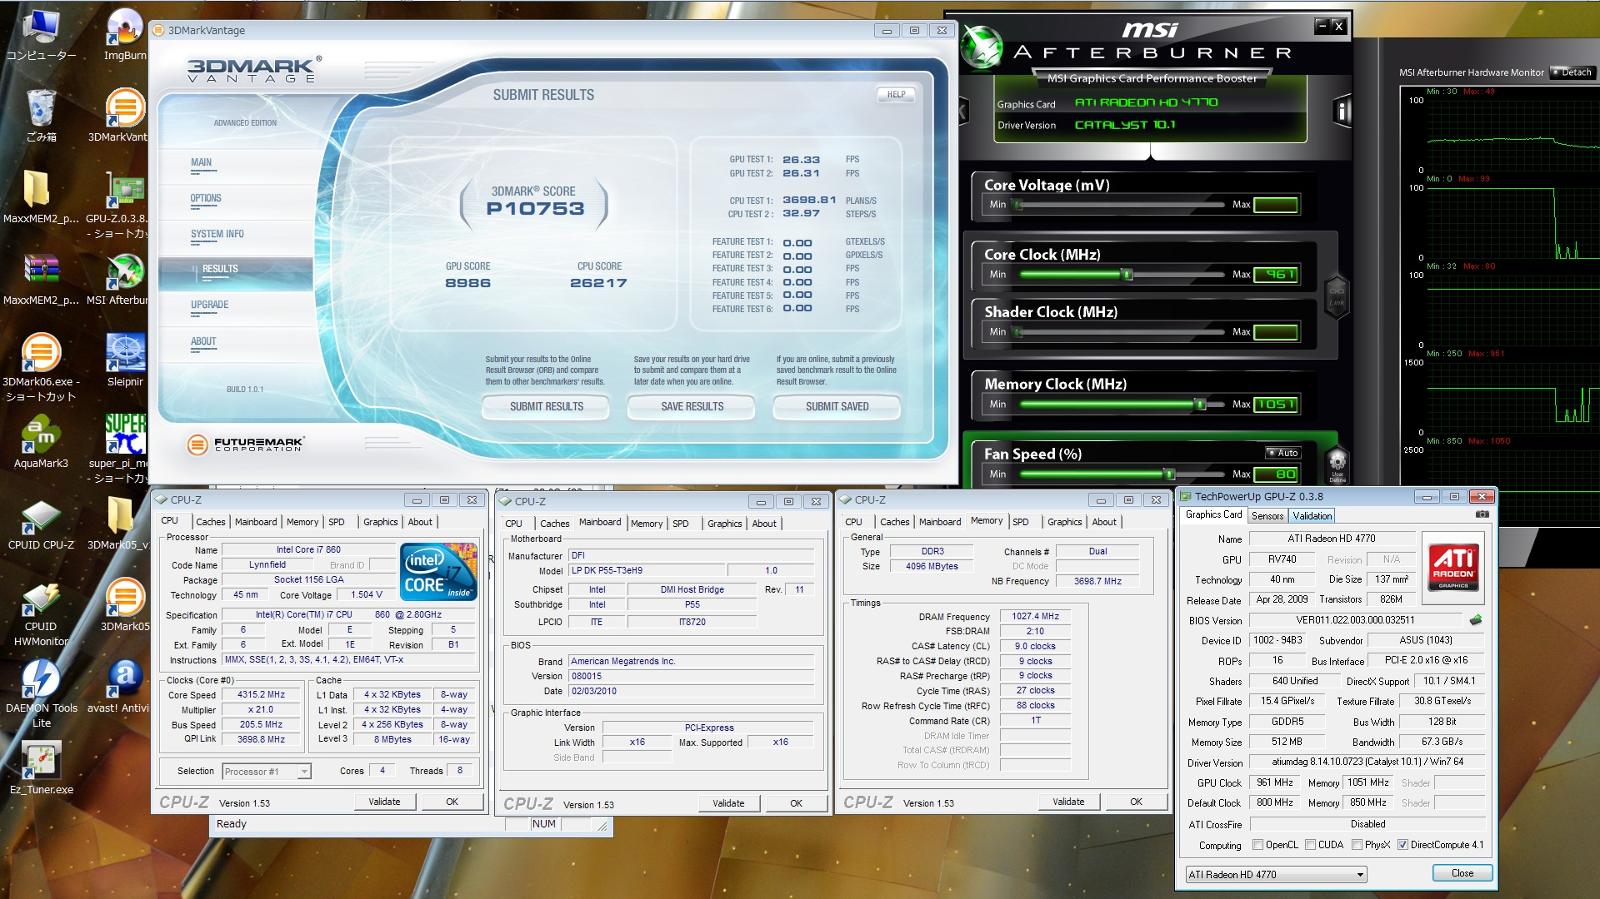Open the Processor #1 selection dropdown

tap(266, 771)
